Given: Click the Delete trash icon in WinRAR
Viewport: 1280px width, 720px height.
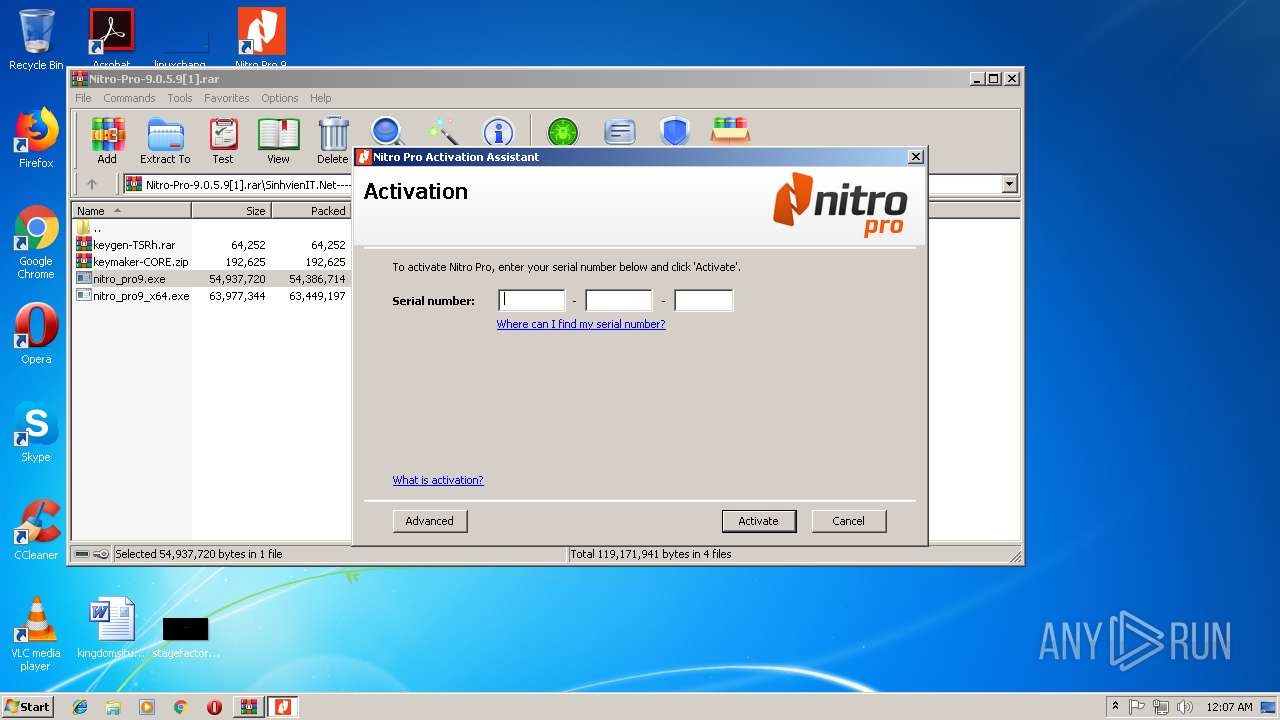Looking at the screenshot, I should (x=333, y=140).
